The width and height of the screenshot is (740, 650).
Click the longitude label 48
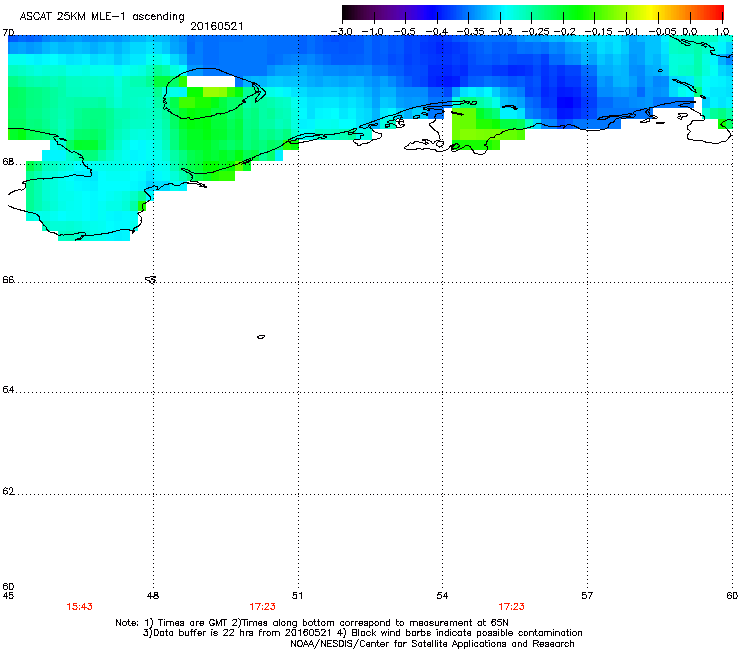(153, 596)
